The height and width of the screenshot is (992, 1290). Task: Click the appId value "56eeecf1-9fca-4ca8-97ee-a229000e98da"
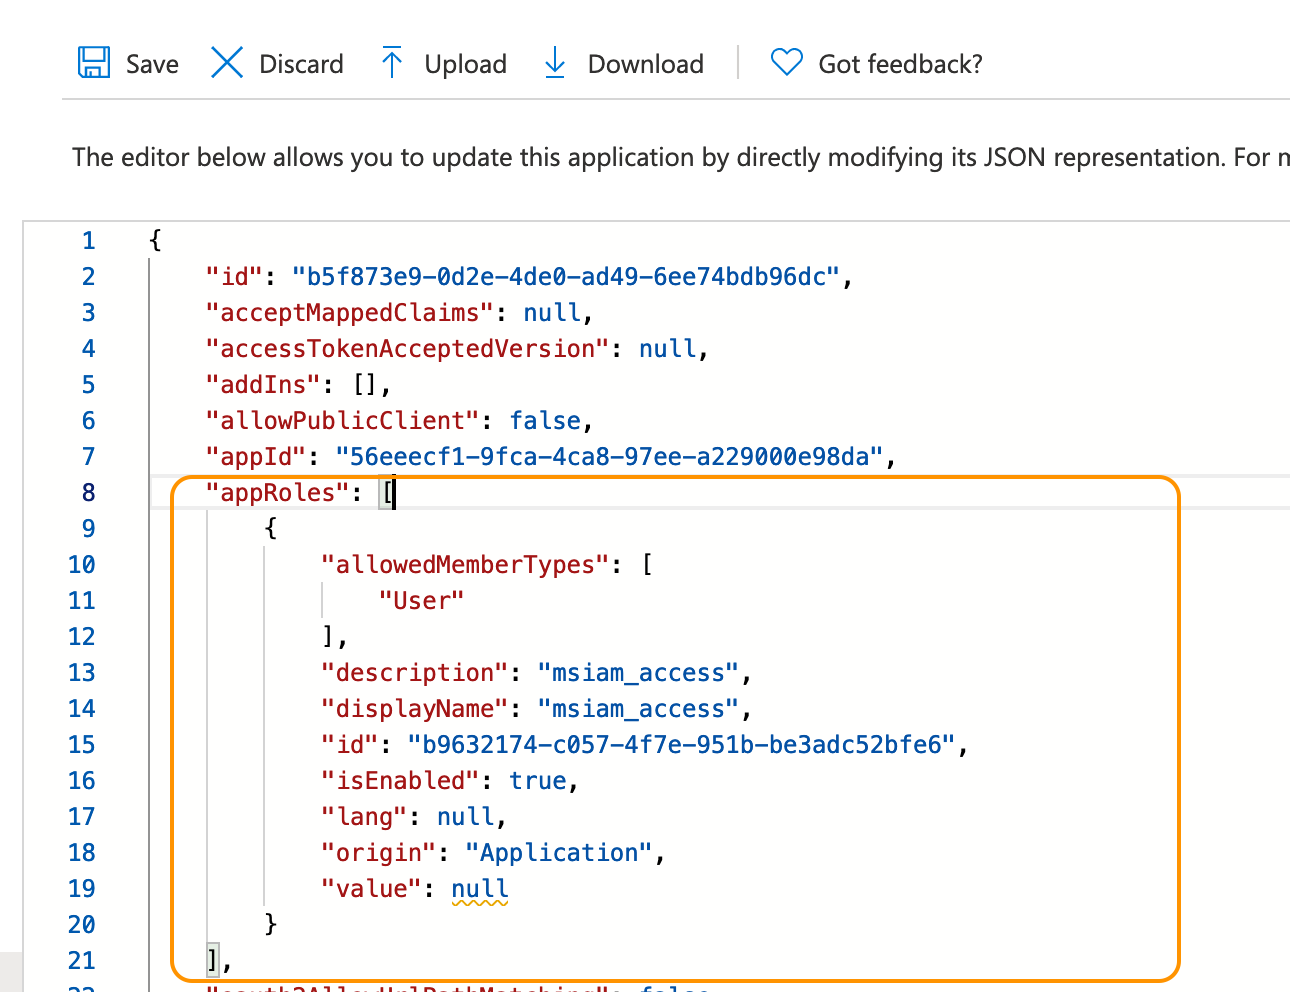[x=609, y=457]
